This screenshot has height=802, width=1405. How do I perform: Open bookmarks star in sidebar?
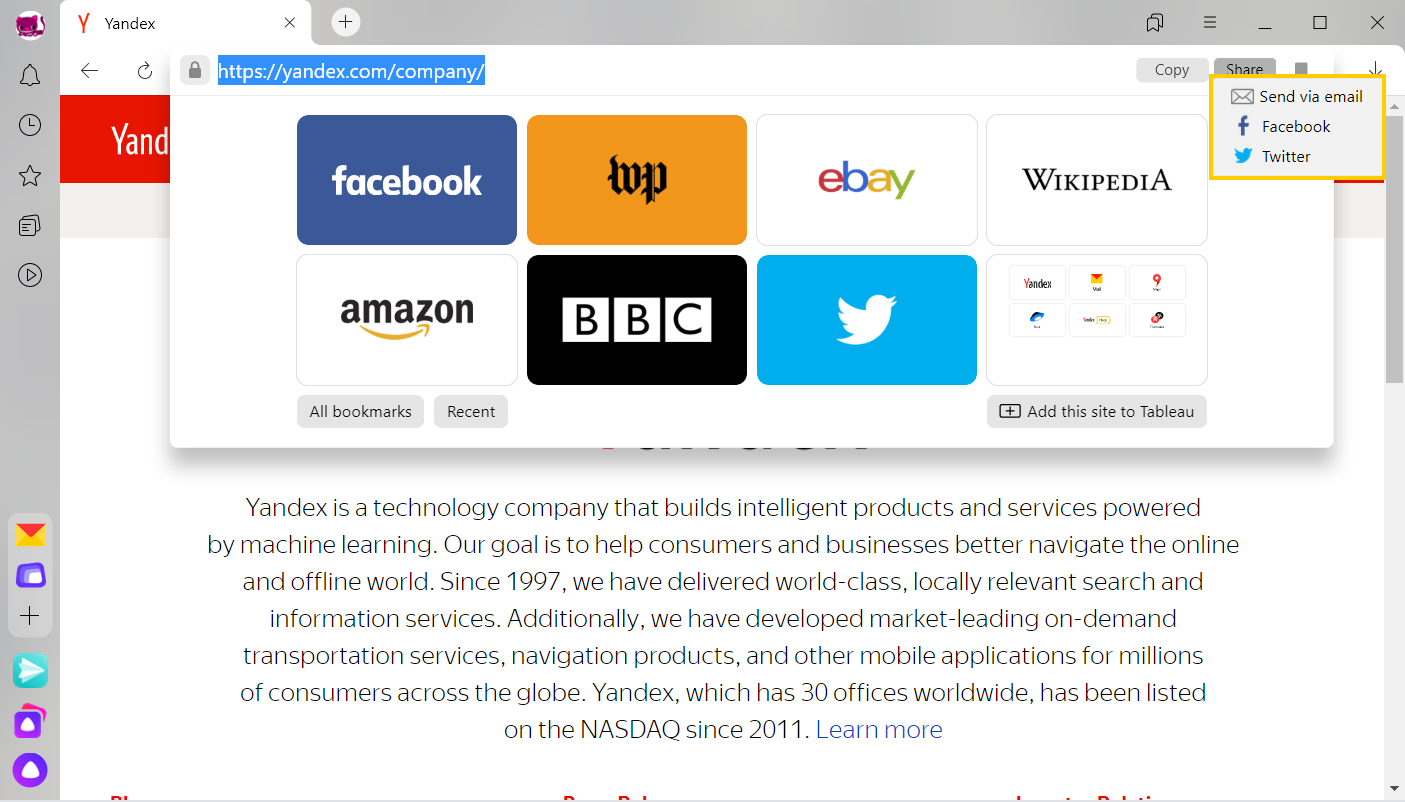click(30, 176)
